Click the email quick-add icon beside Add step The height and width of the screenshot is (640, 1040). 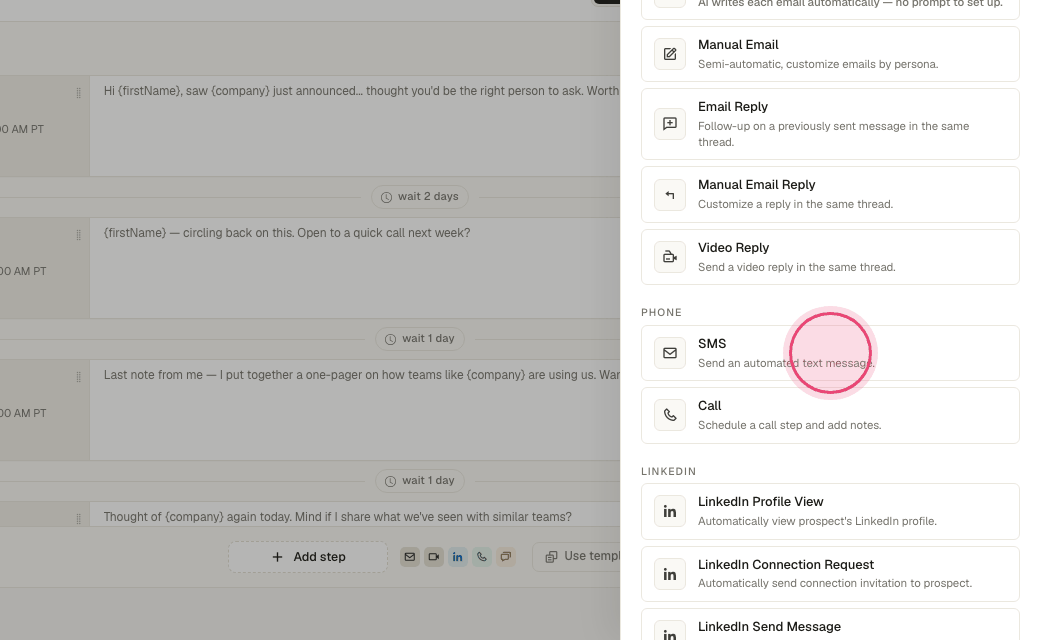(x=410, y=557)
